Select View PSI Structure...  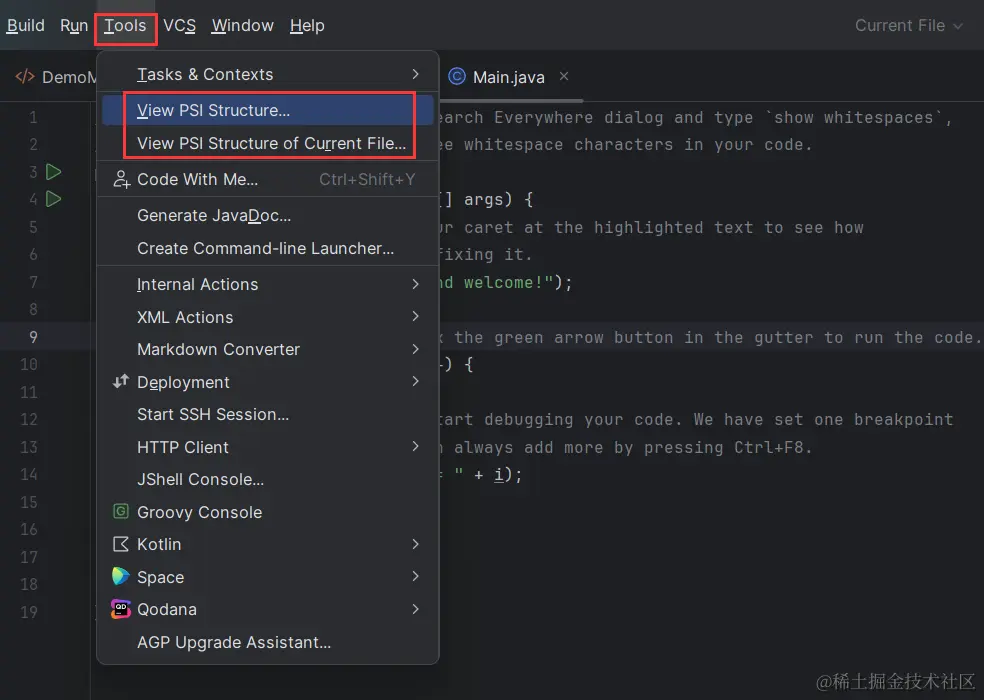(x=268, y=110)
